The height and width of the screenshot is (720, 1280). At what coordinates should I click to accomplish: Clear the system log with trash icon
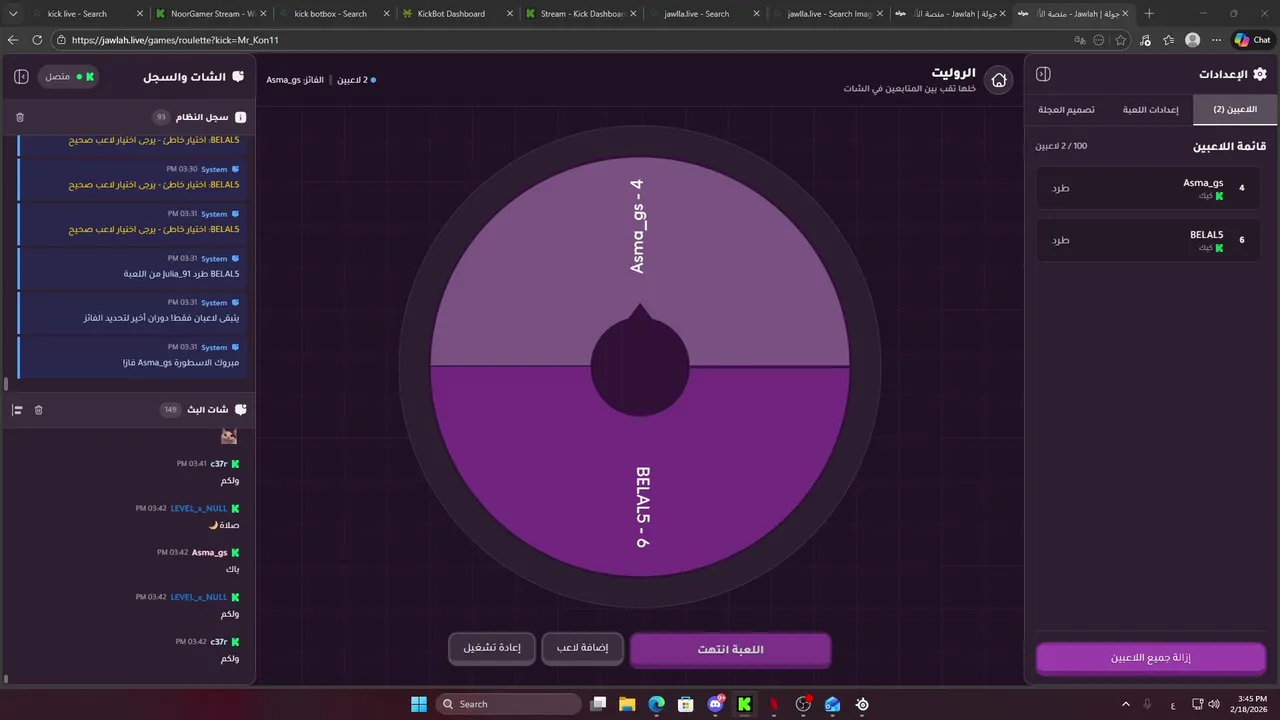click(20, 117)
